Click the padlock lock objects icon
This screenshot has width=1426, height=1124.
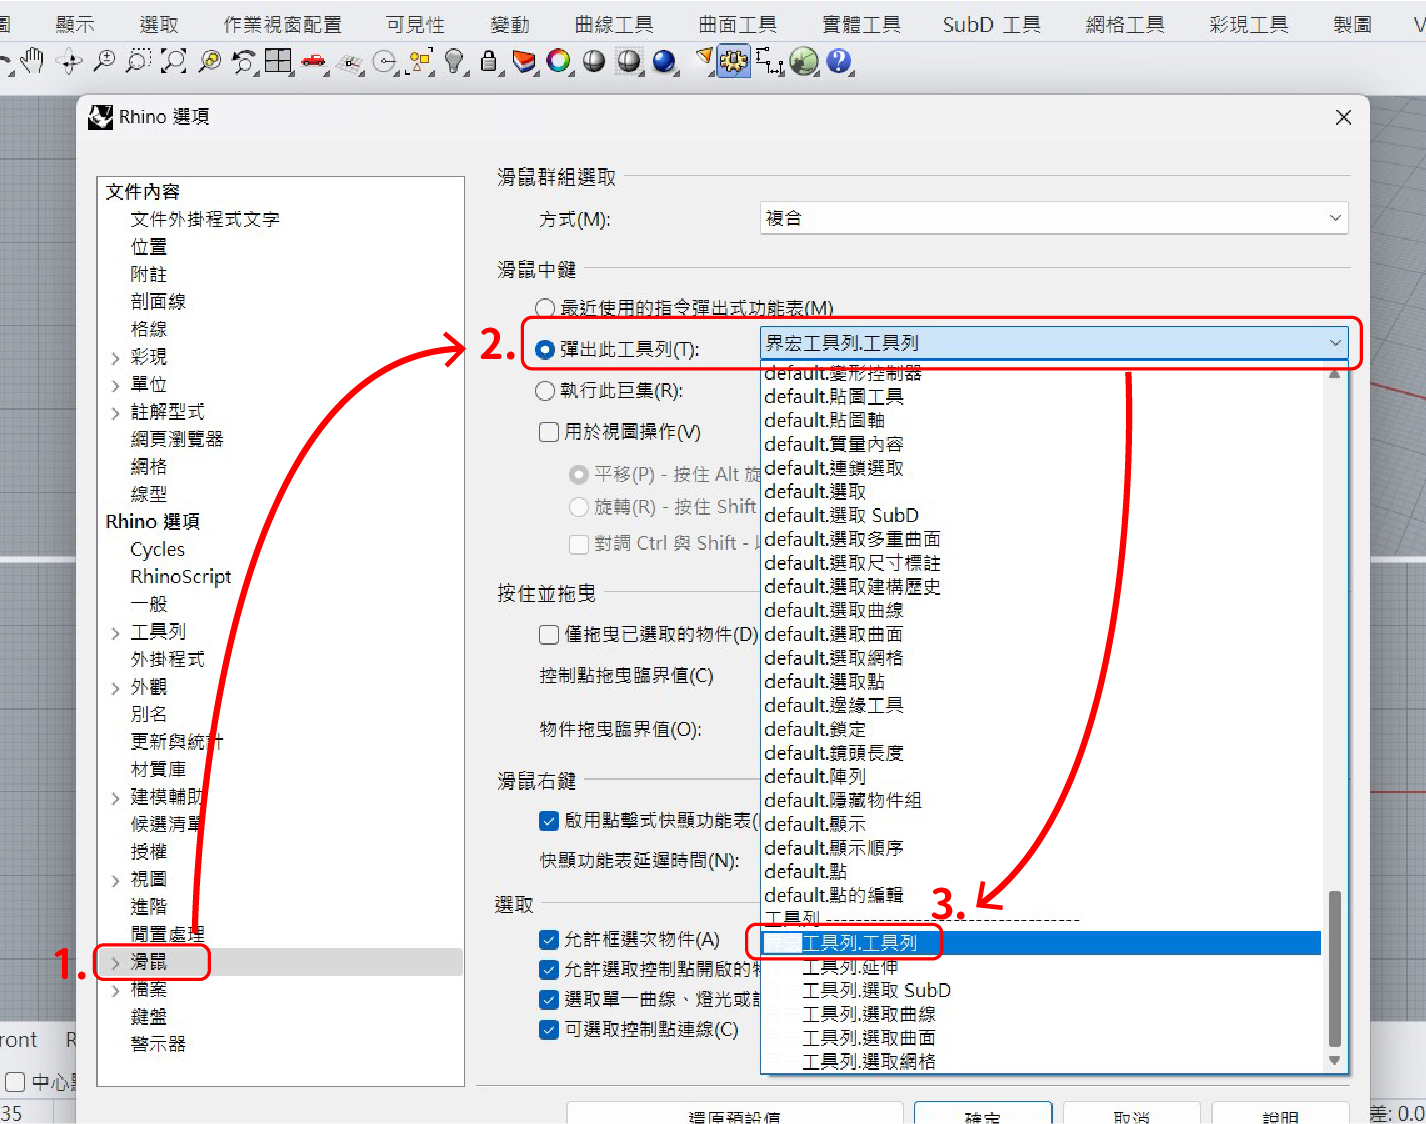(488, 62)
